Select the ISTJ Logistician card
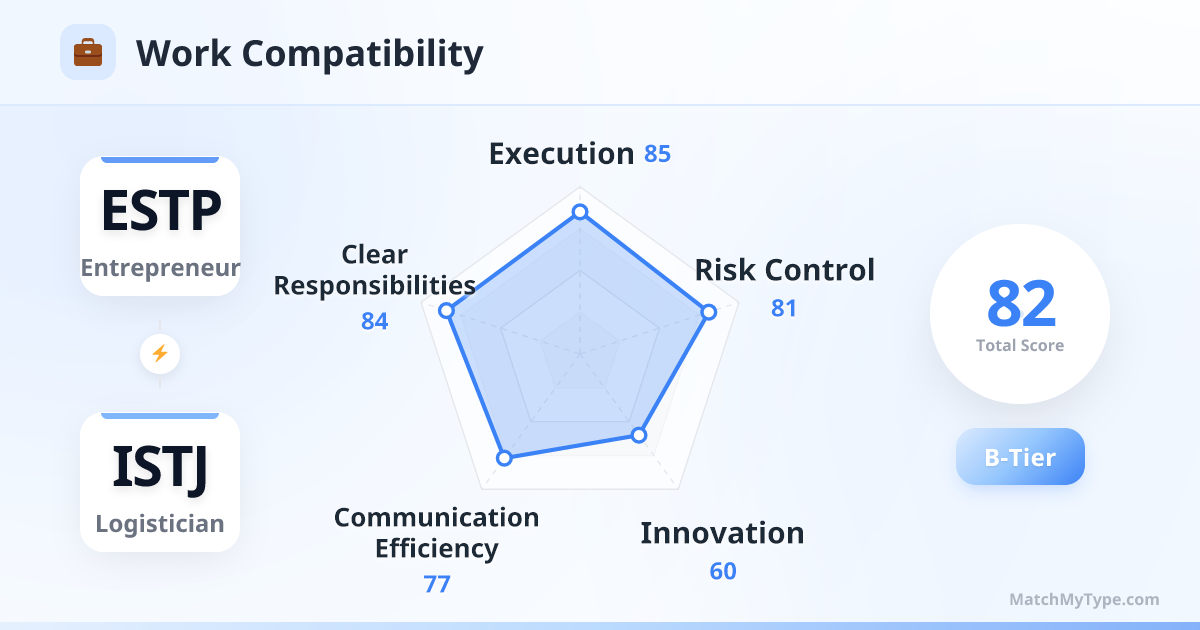The width and height of the screenshot is (1200, 630). click(x=160, y=482)
